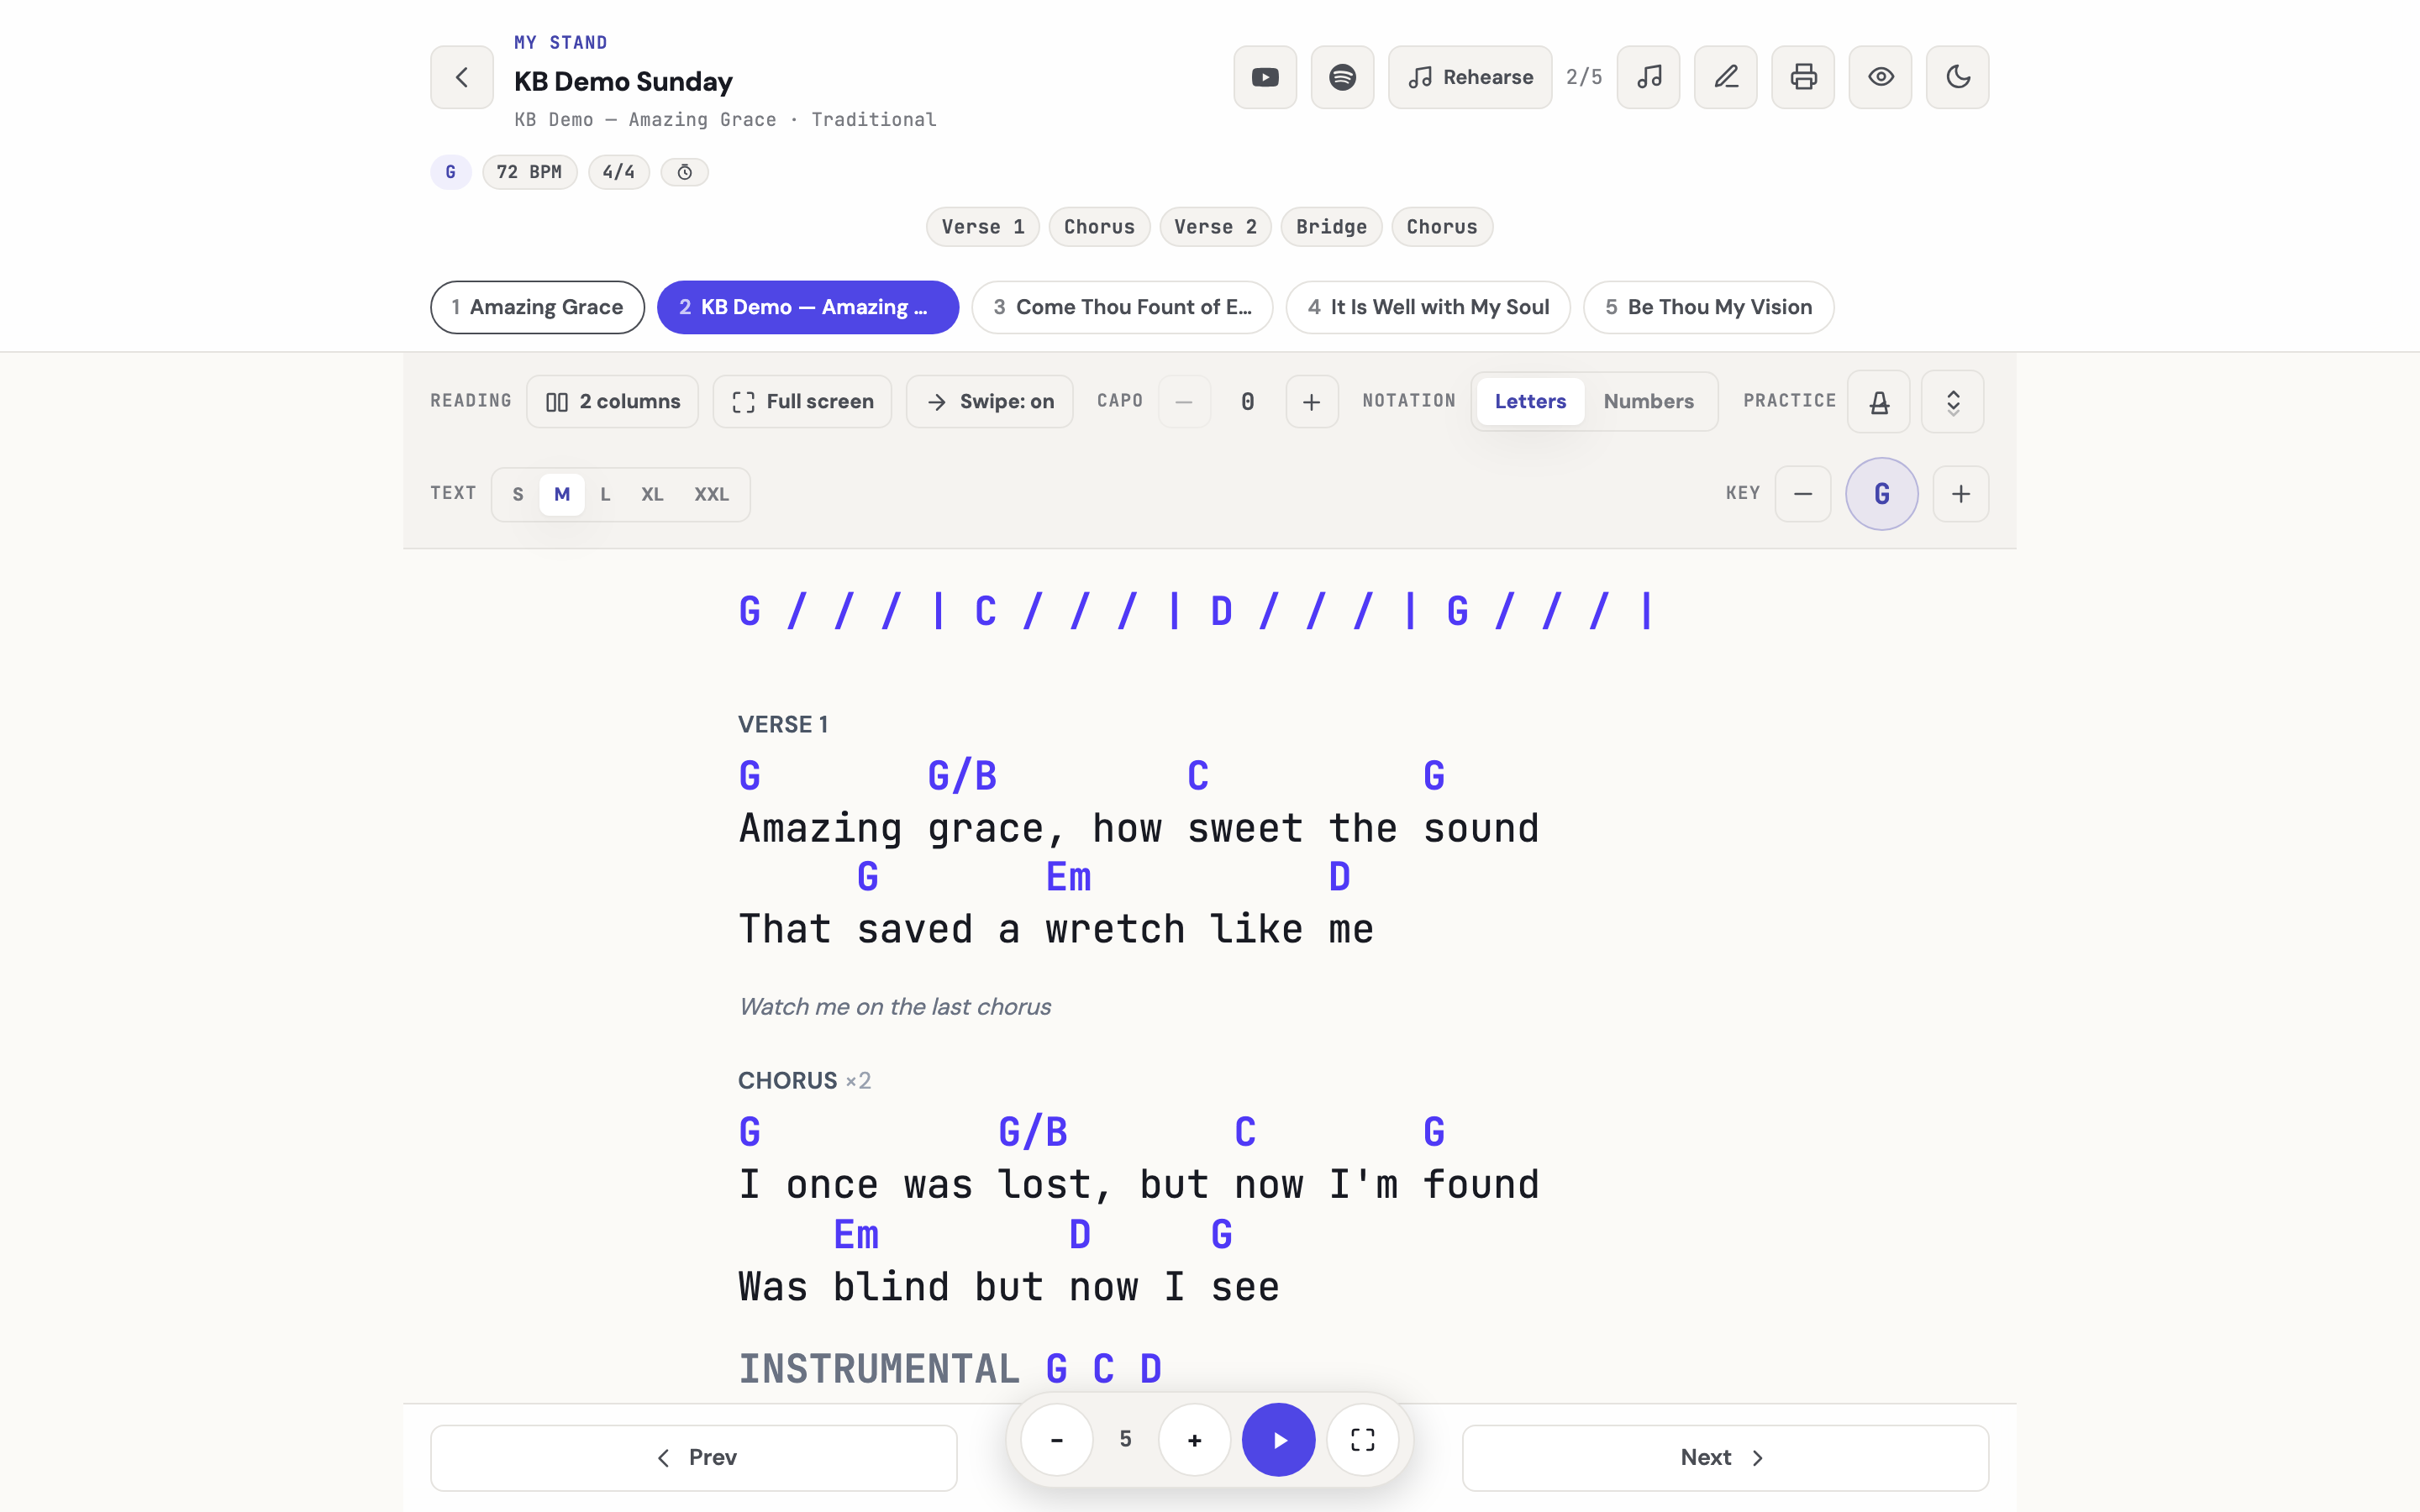Open song 4 It Is Well with My Soul
Screen dimensions: 2420x1512
point(1428,307)
